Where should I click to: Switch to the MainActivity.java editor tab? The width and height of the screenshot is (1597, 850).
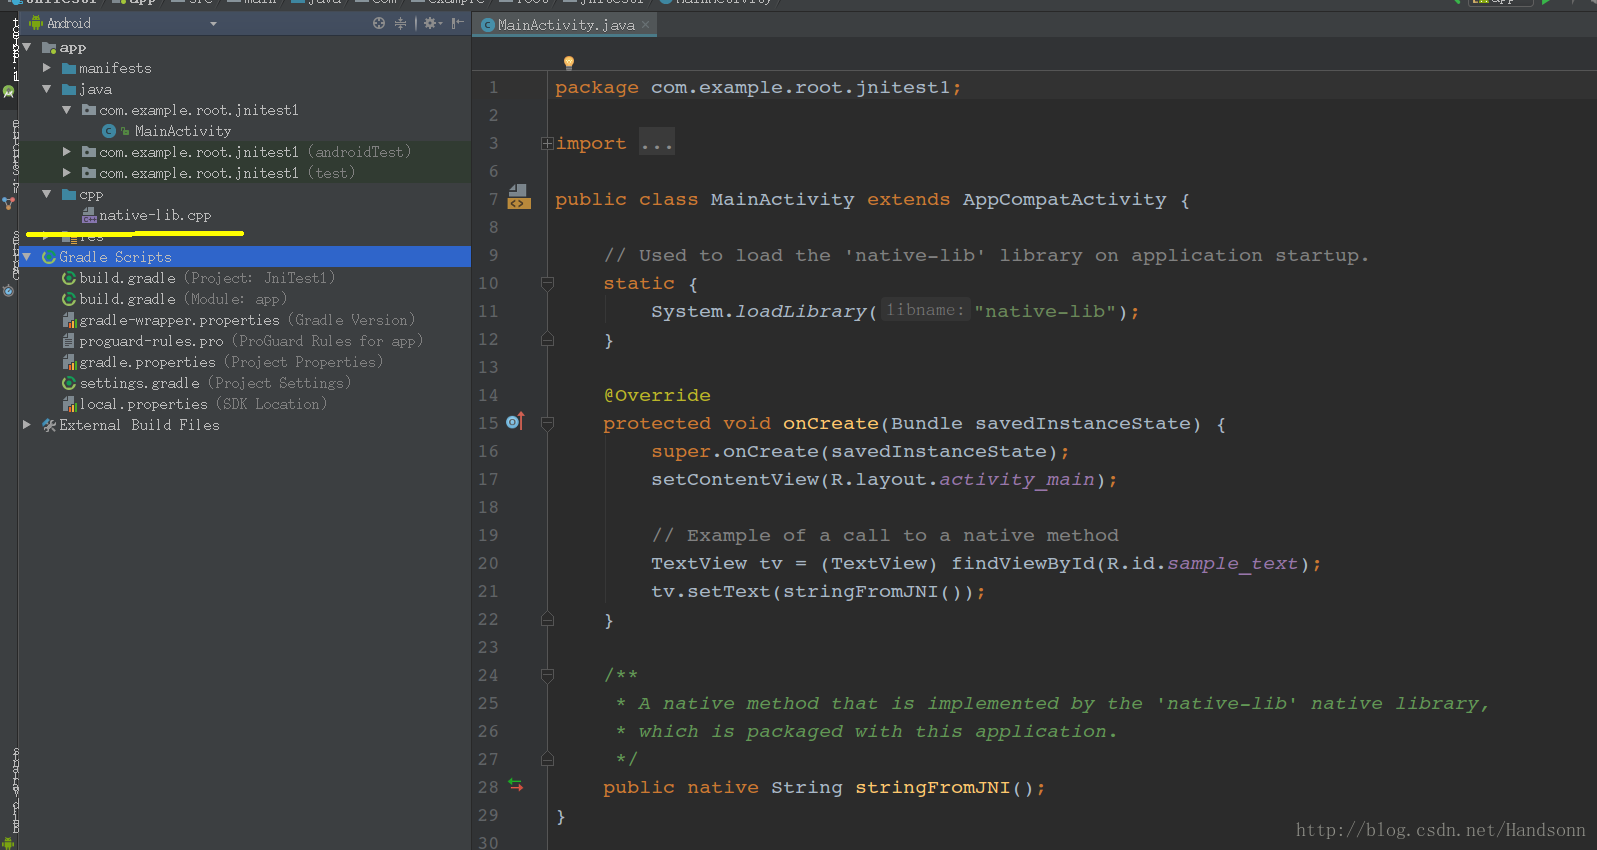(566, 25)
